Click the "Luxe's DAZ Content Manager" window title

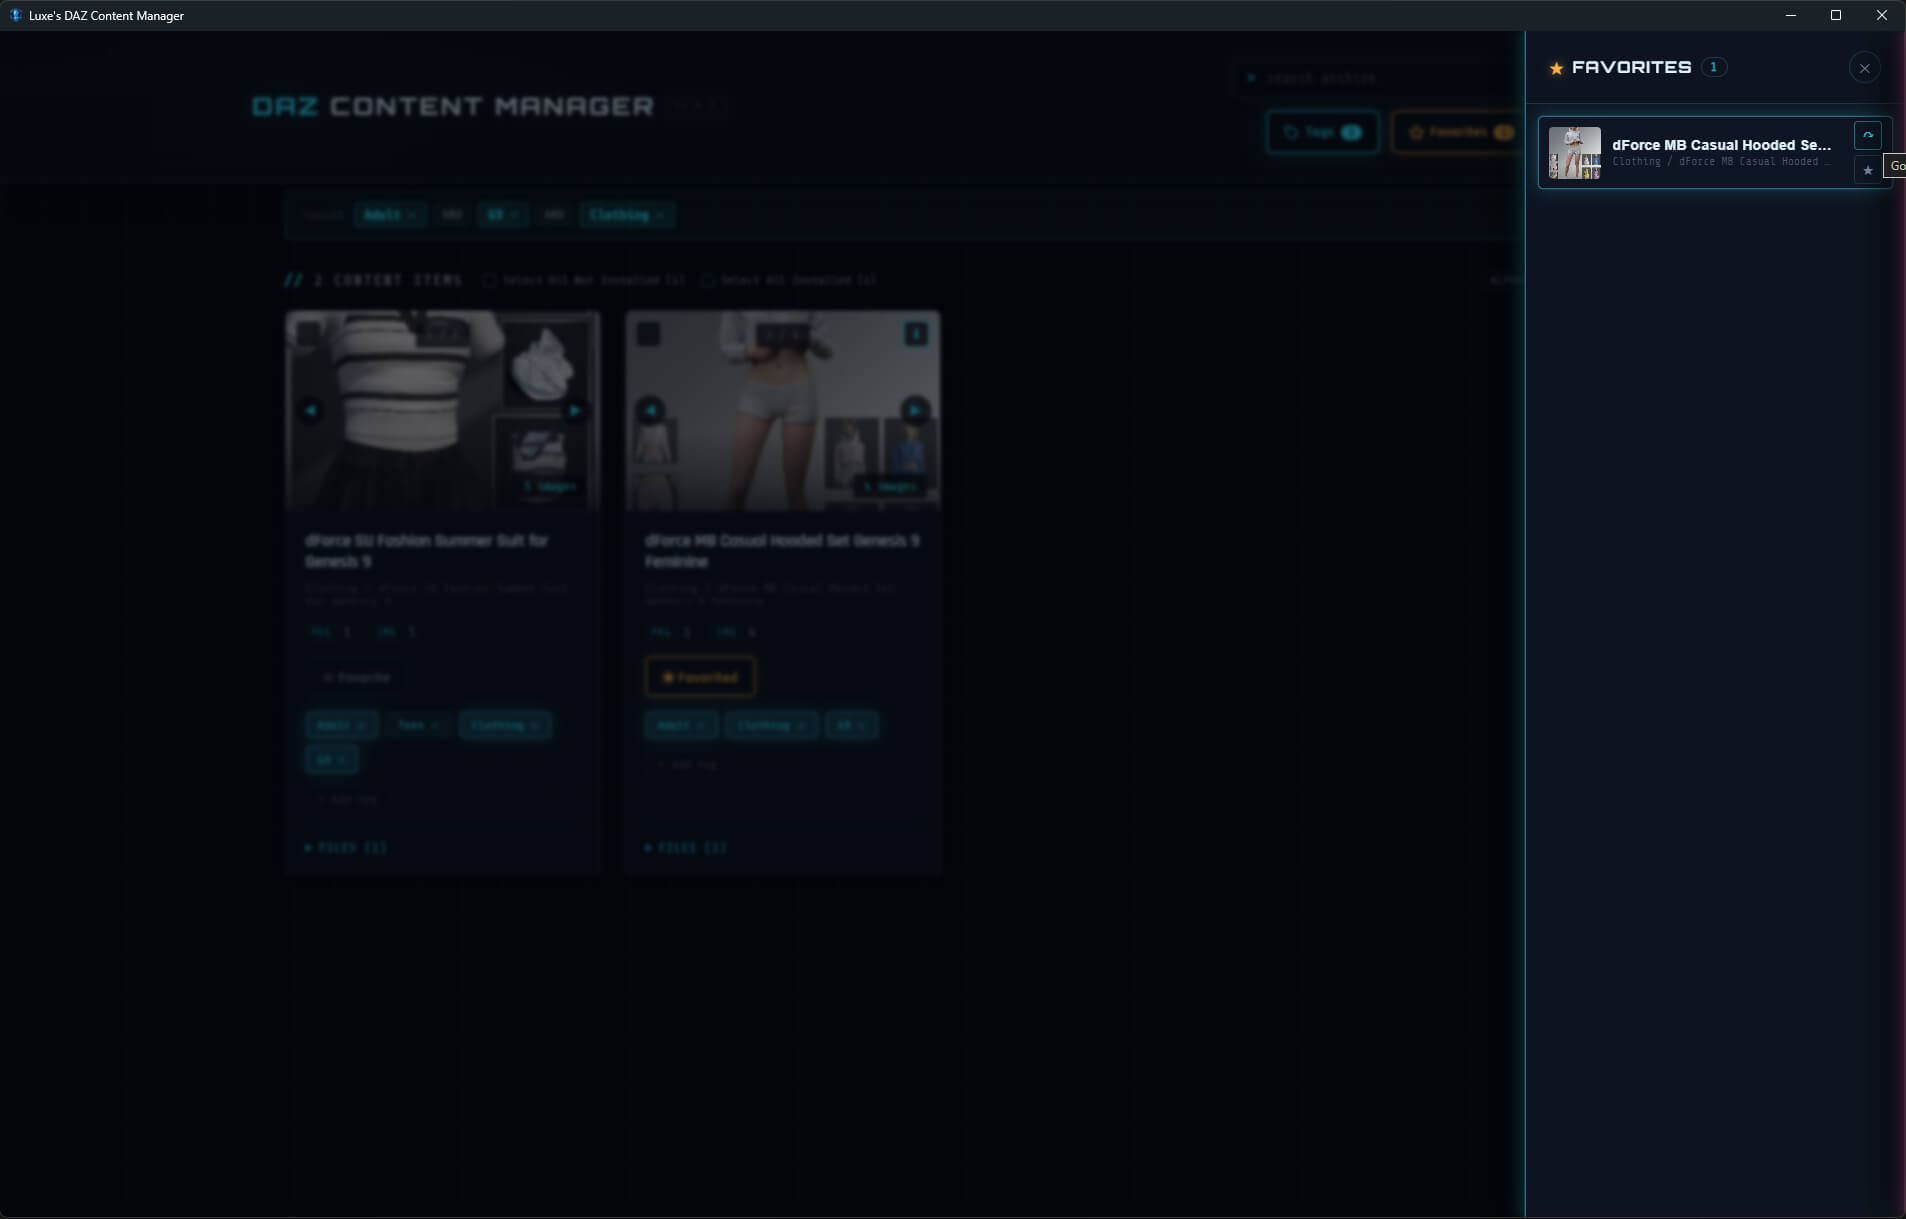pos(106,16)
